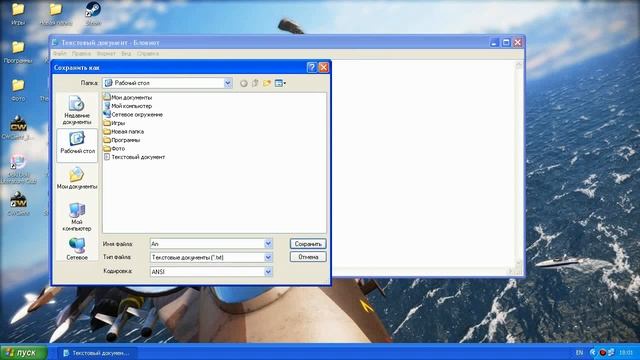Close the Сохранить как dialog
This screenshot has height=360, width=640.
324,67
